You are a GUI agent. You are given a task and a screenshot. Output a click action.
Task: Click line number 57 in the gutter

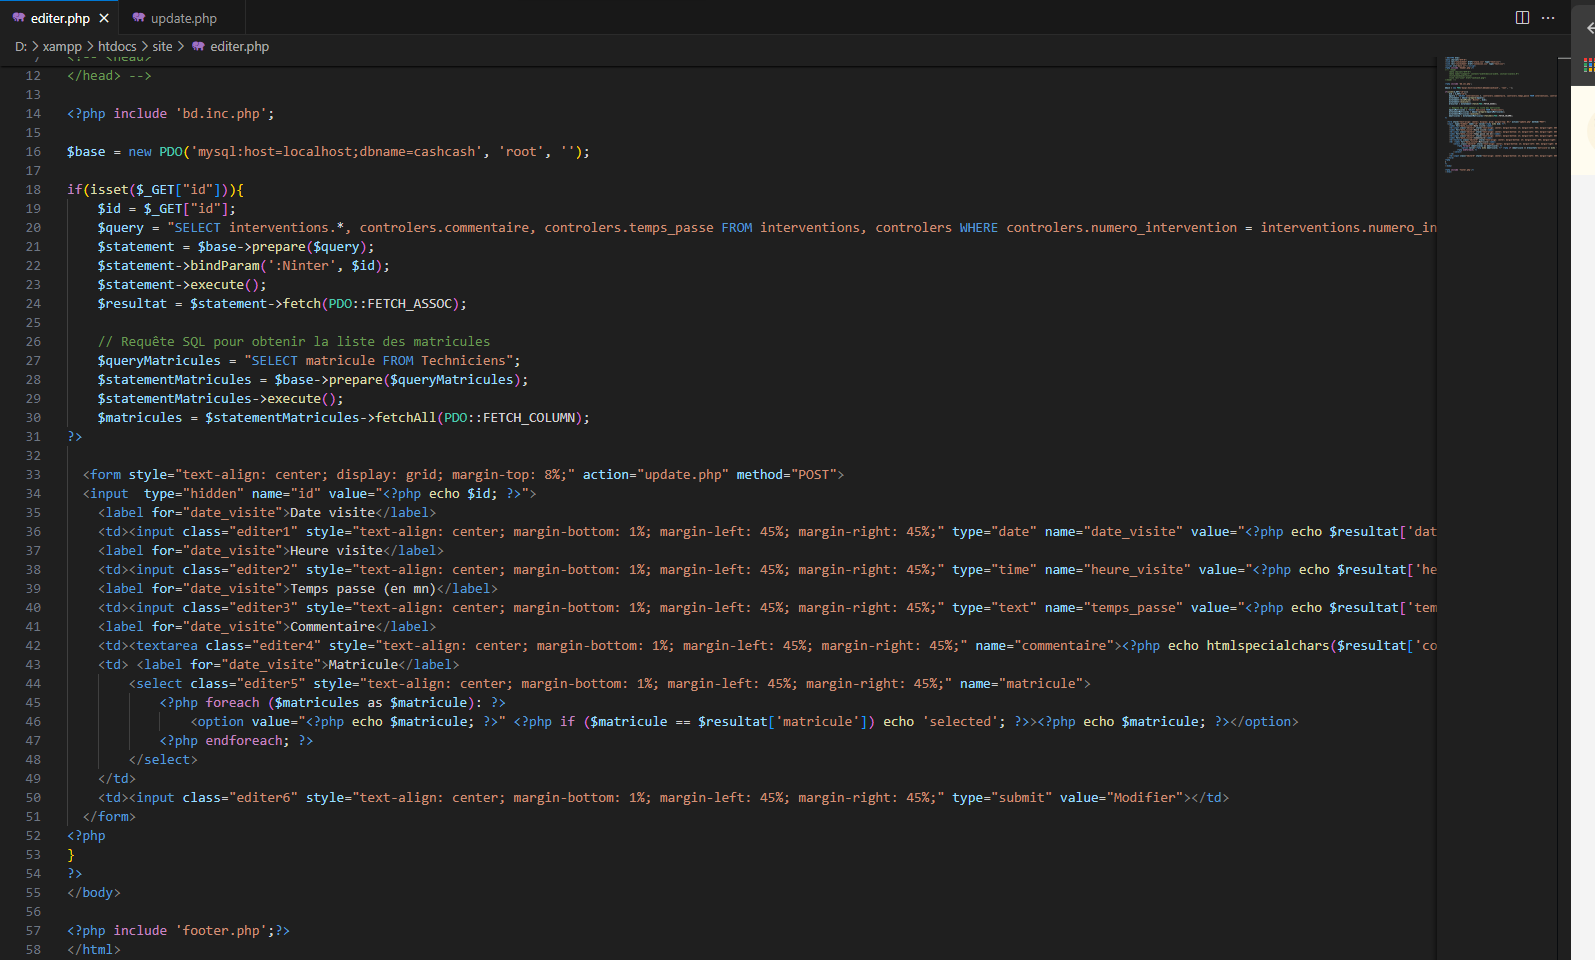pyautogui.click(x=33, y=930)
